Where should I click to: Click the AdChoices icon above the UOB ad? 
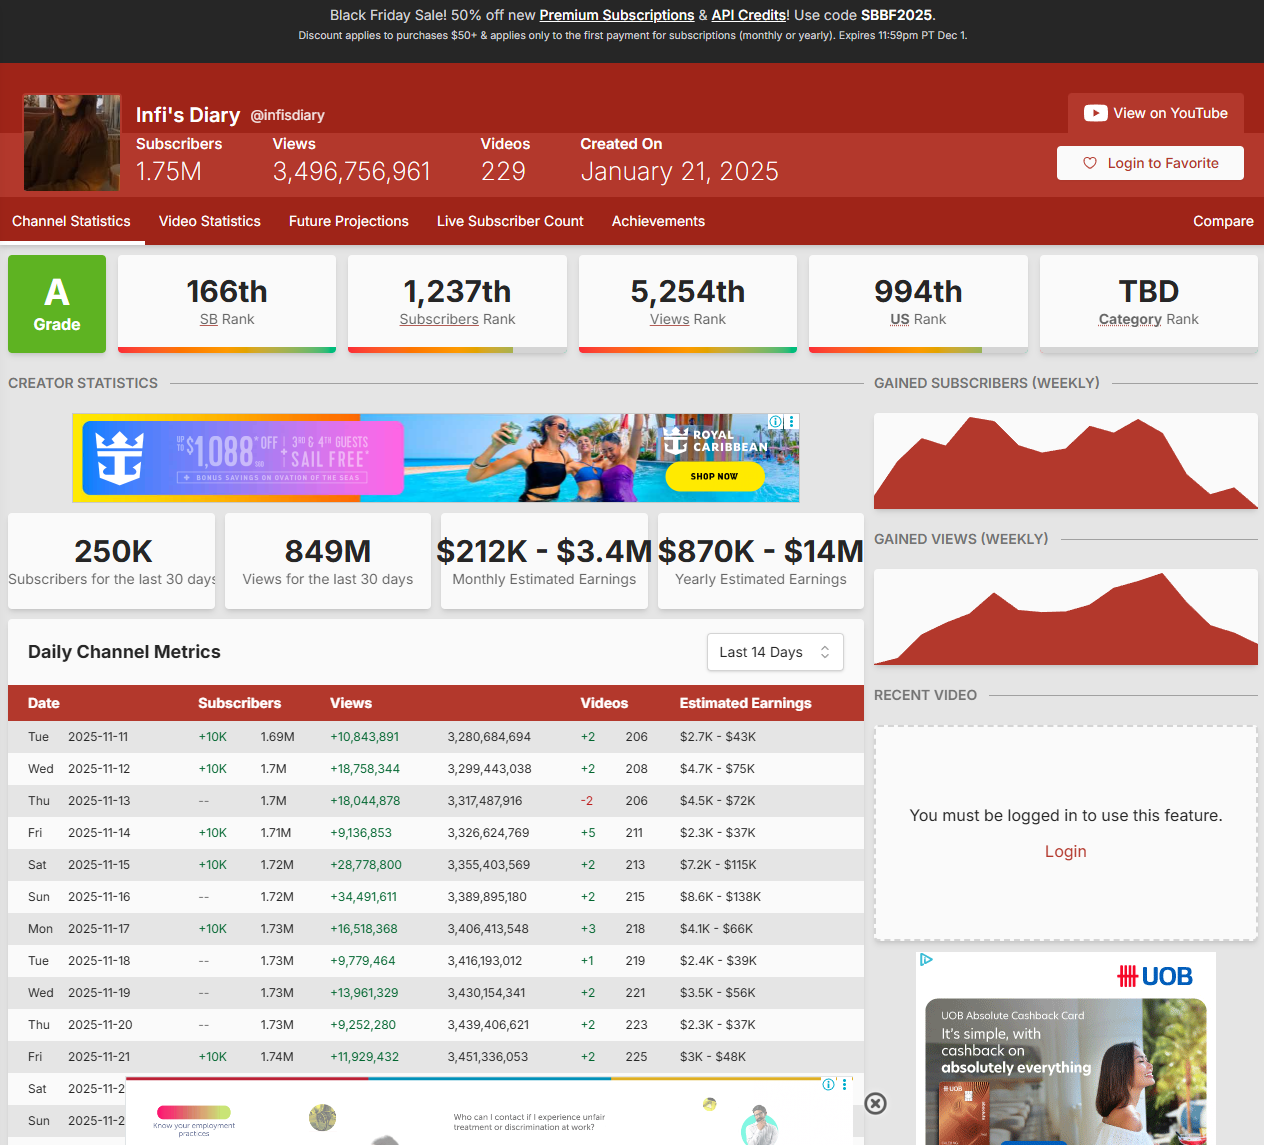[x=926, y=960]
